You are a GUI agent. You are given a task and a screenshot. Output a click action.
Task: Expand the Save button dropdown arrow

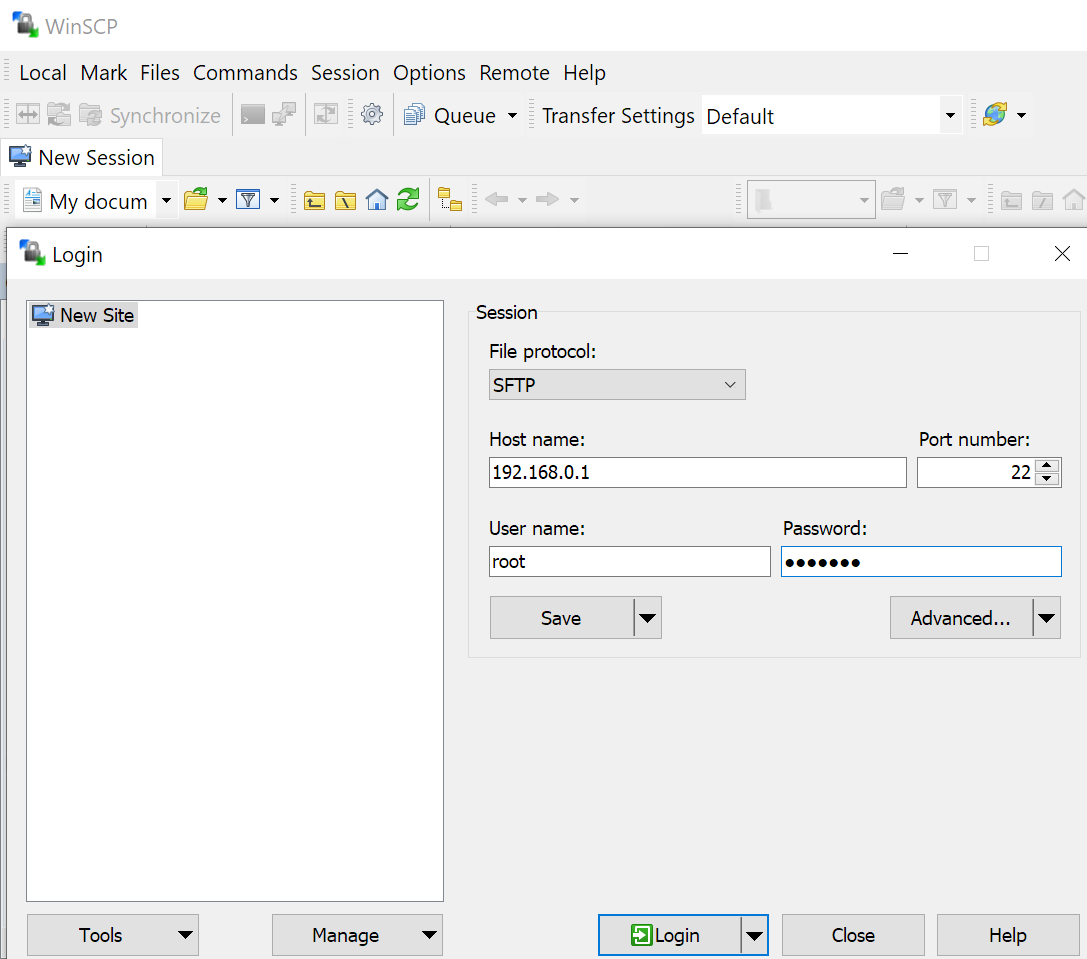point(647,618)
